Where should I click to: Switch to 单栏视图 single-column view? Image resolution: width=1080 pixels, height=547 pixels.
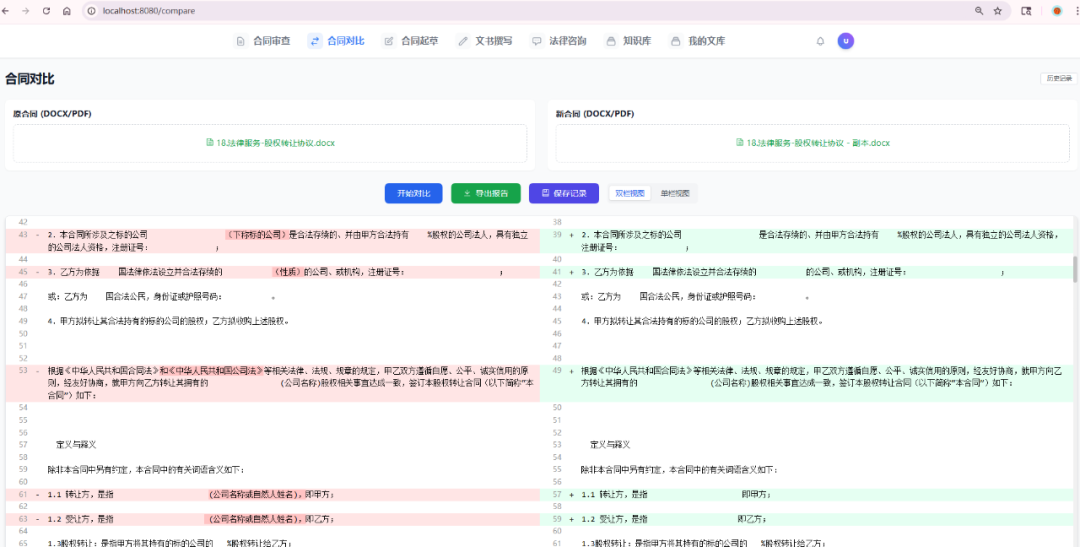tap(674, 193)
